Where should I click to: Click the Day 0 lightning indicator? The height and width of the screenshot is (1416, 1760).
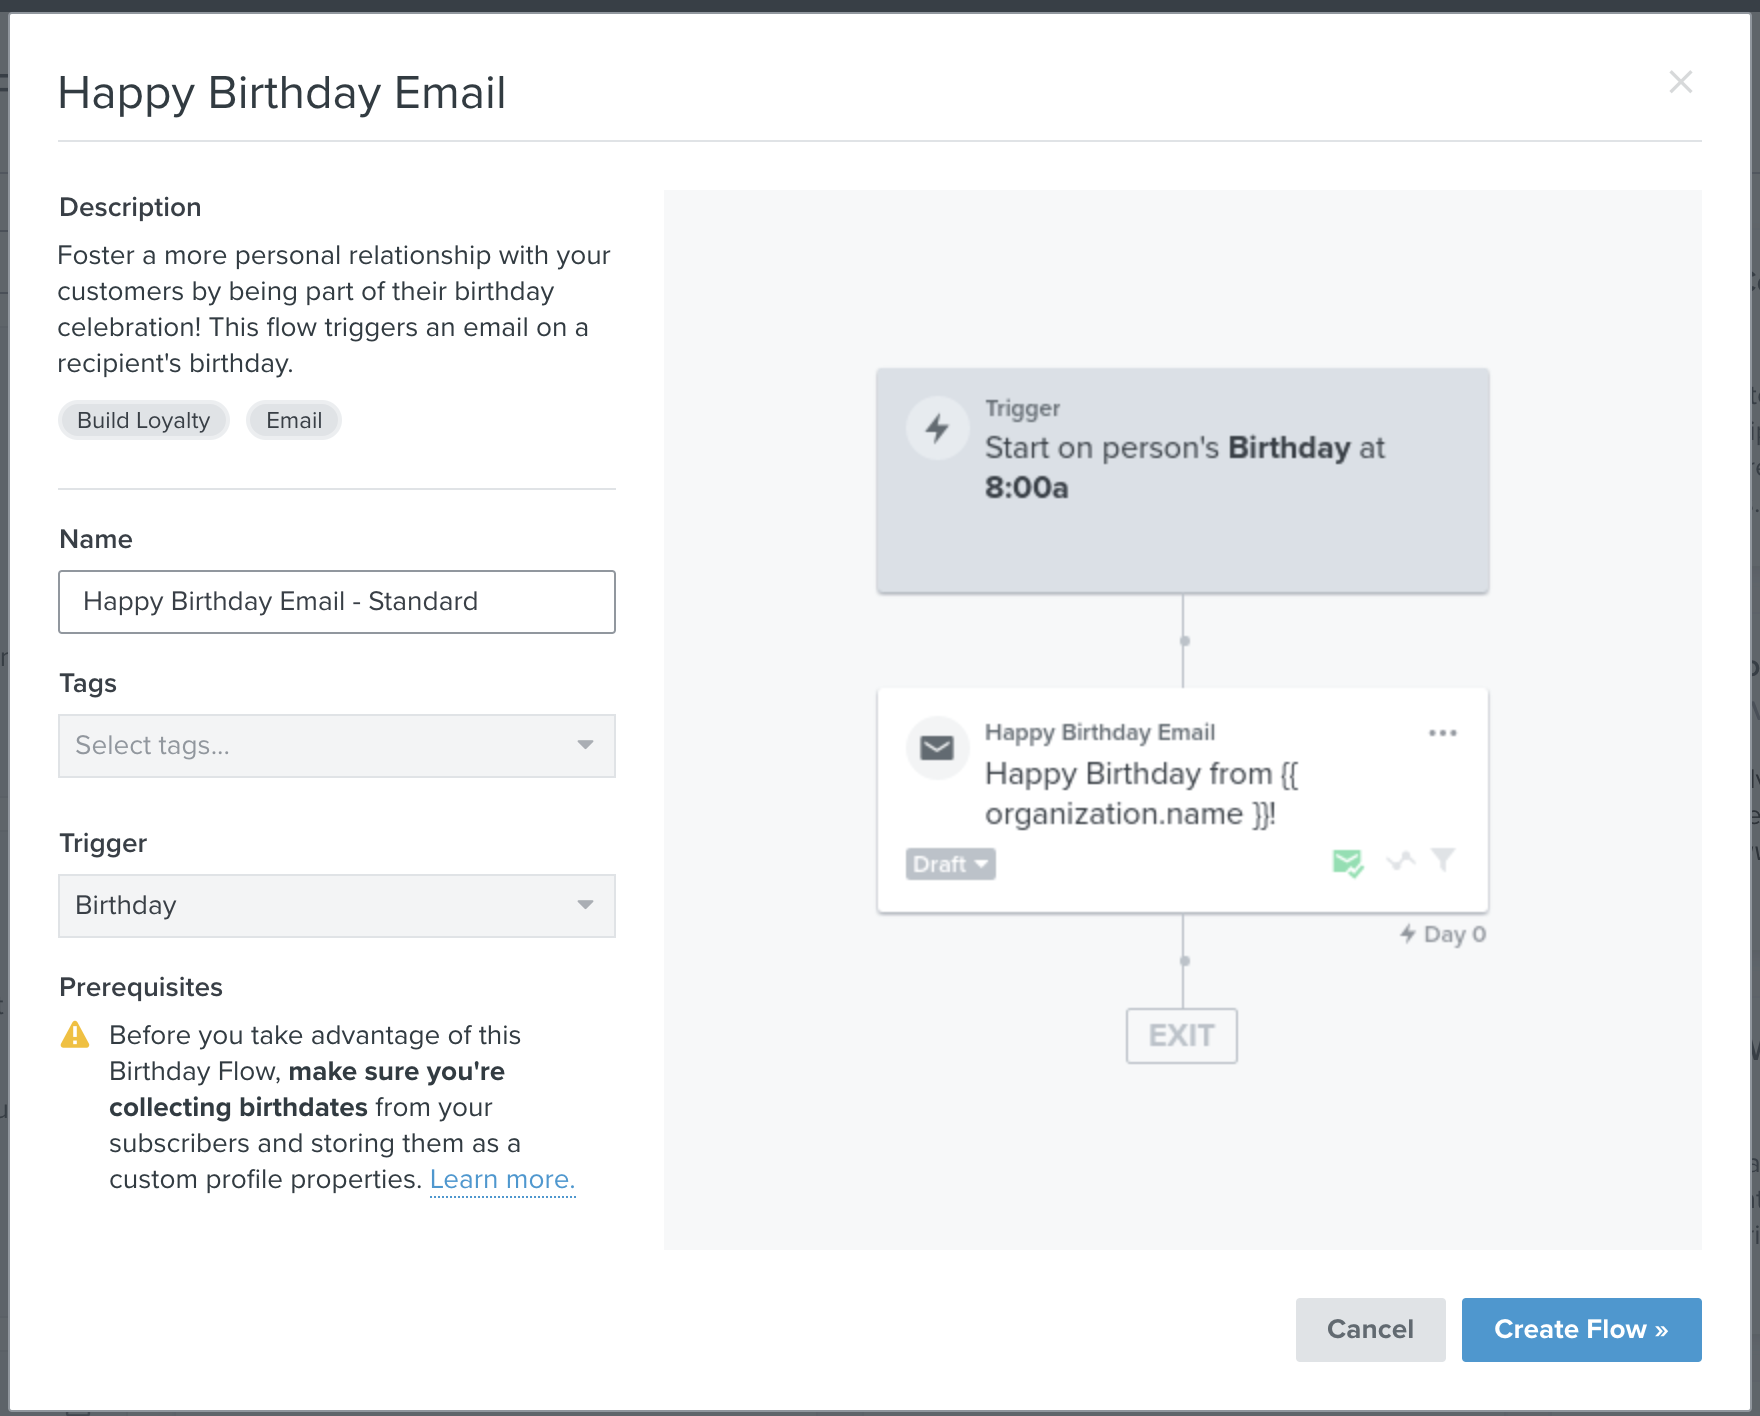point(1443,934)
